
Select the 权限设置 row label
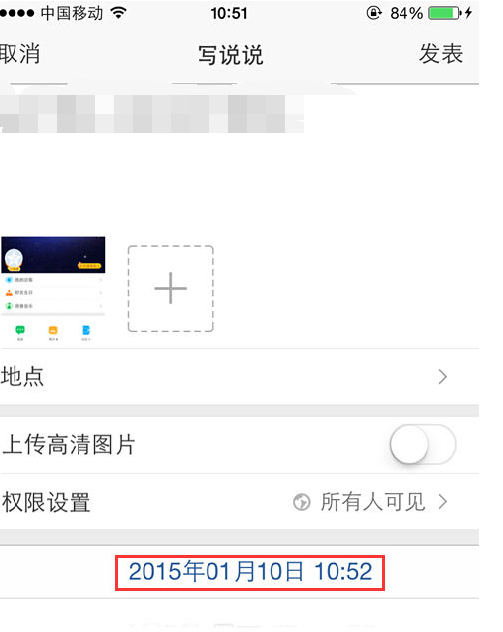click(46, 502)
